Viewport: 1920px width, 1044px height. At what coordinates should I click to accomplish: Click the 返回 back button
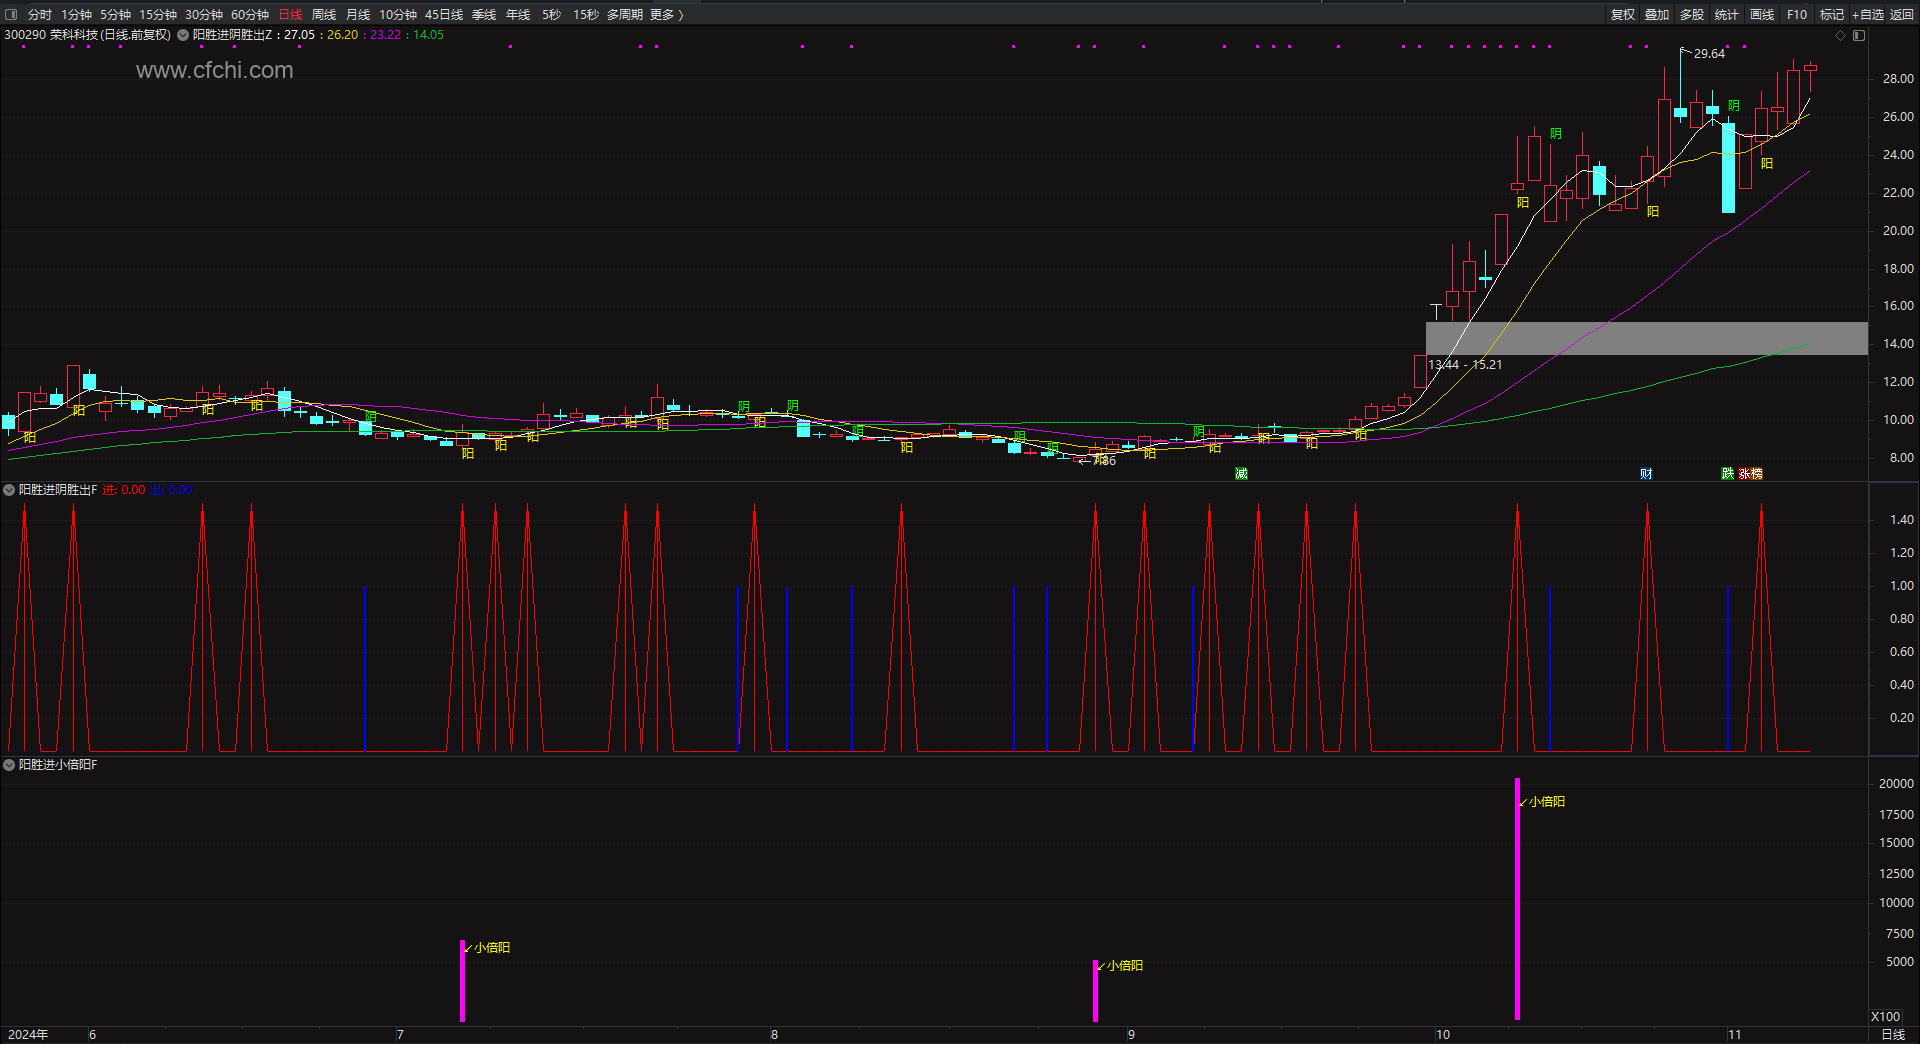point(1902,14)
